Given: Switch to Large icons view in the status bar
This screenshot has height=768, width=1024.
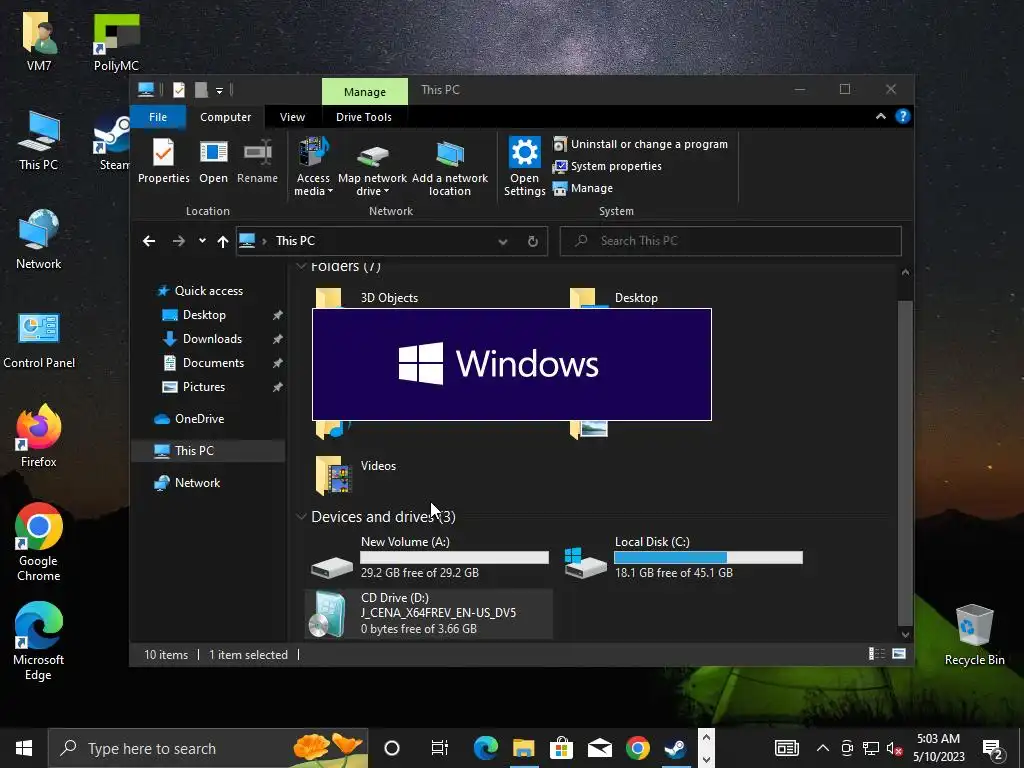Looking at the screenshot, I should [899, 654].
